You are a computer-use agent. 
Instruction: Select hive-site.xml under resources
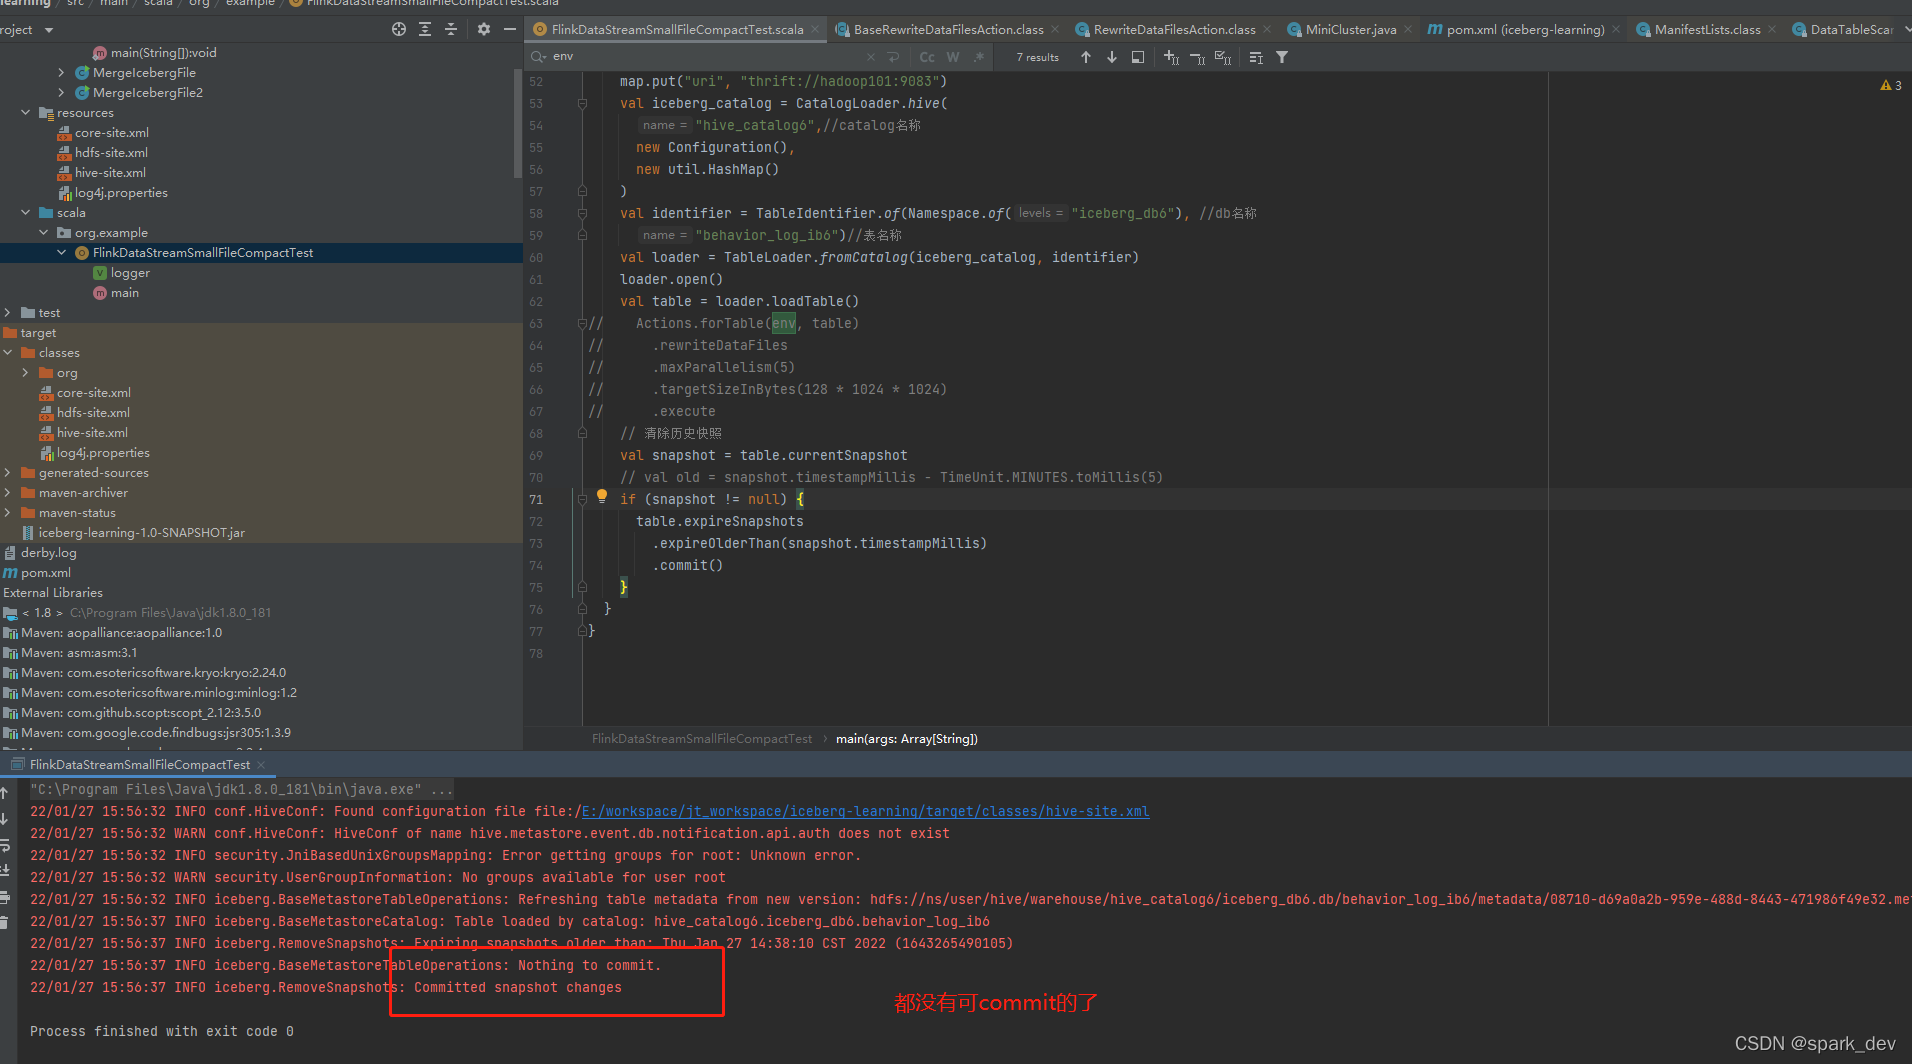tap(110, 172)
